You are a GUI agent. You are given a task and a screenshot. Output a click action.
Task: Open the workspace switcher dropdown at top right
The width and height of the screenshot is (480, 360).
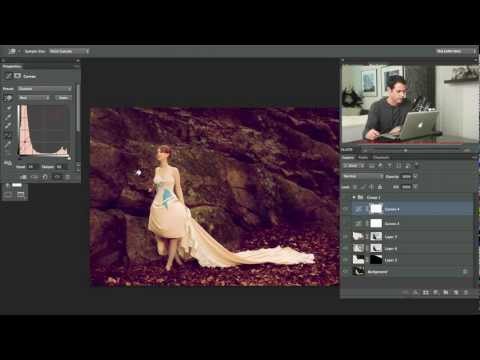pos(456,51)
